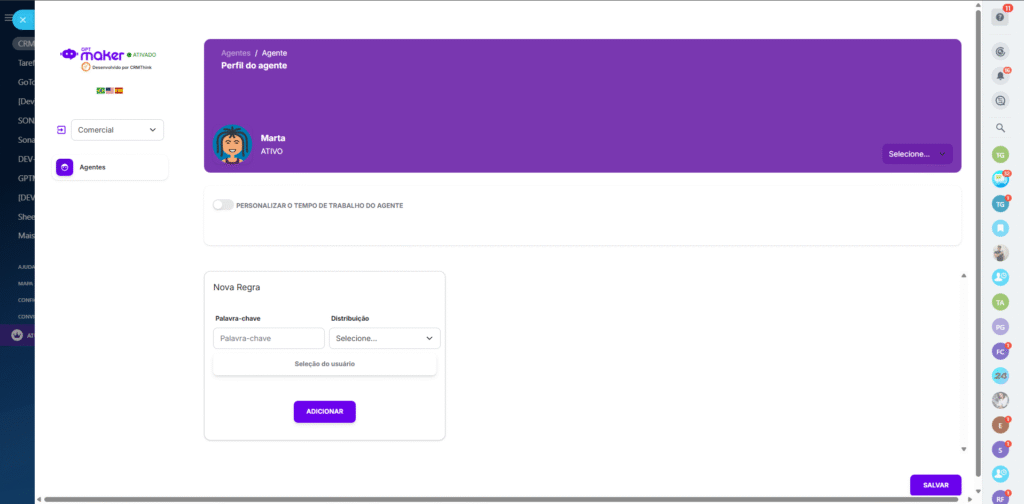This screenshot has width=1024, height=504.
Task: Go to Agentes breadcrumb link
Action: point(235,52)
